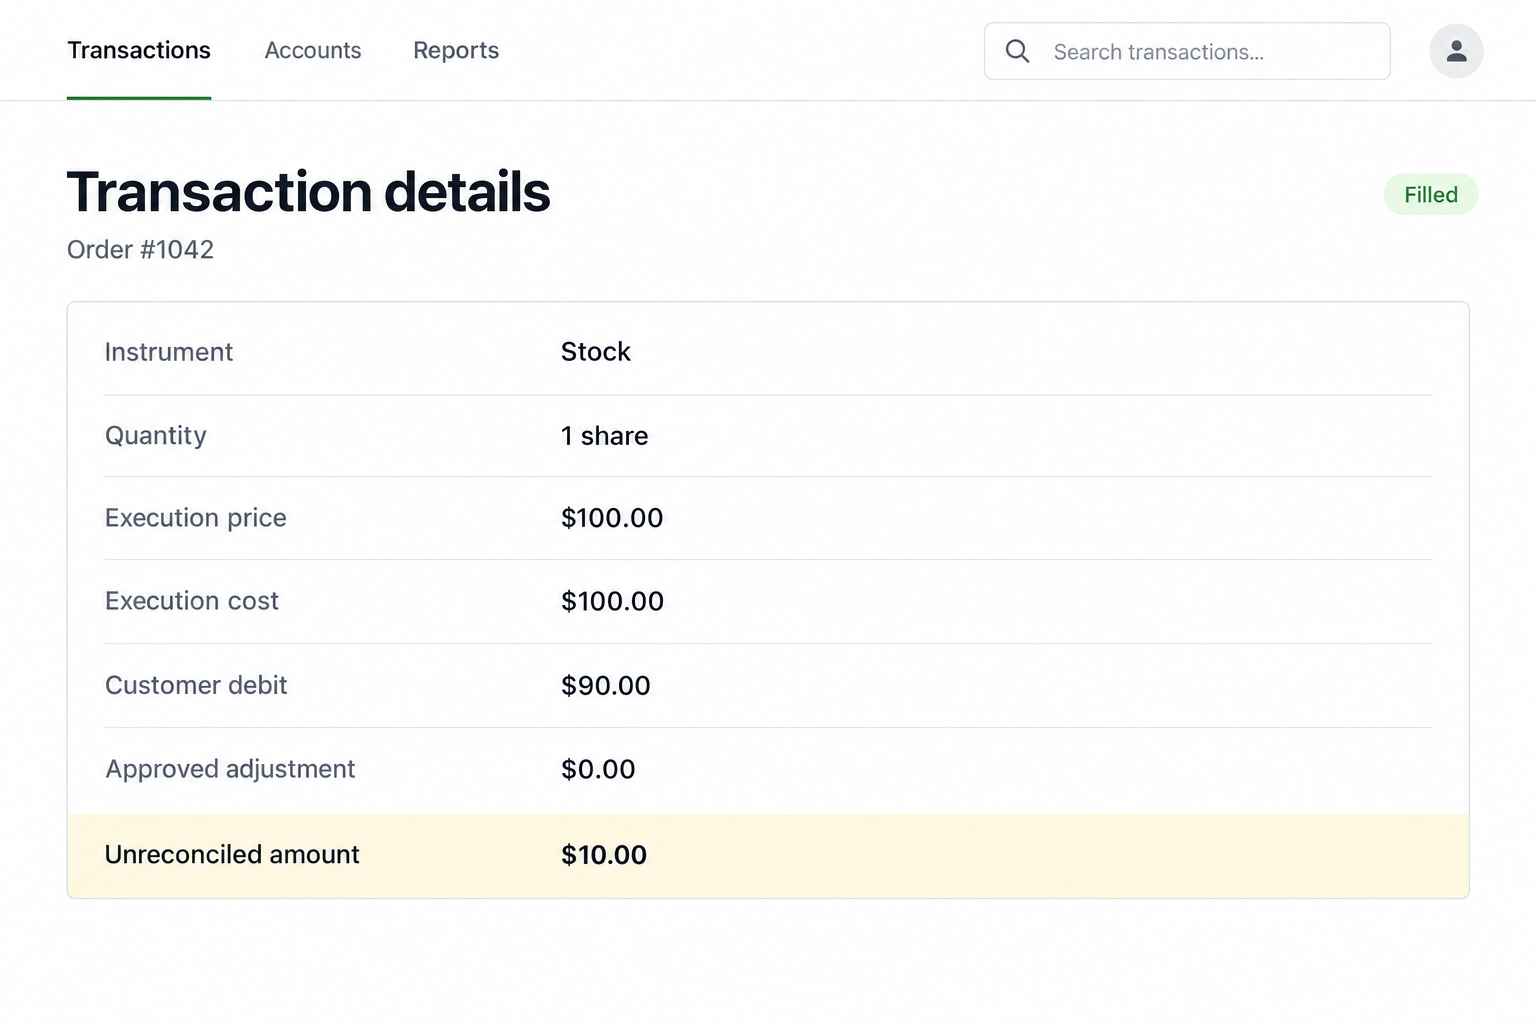Click the Unreconciled amount label
The width and height of the screenshot is (1536, 1024).
(232, 855)
